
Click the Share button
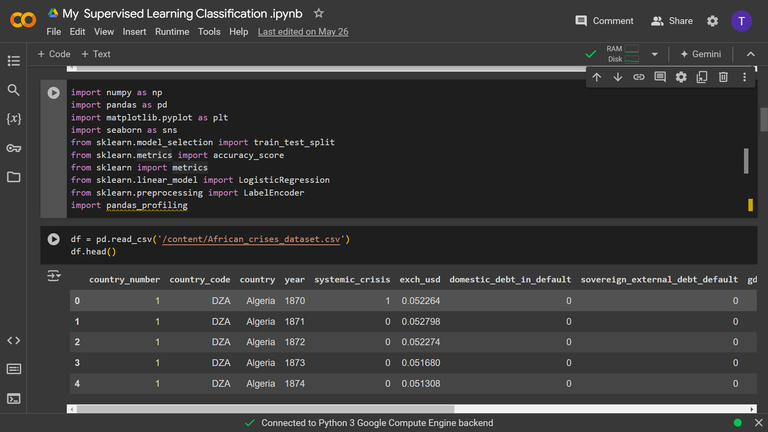pos(671,20)
